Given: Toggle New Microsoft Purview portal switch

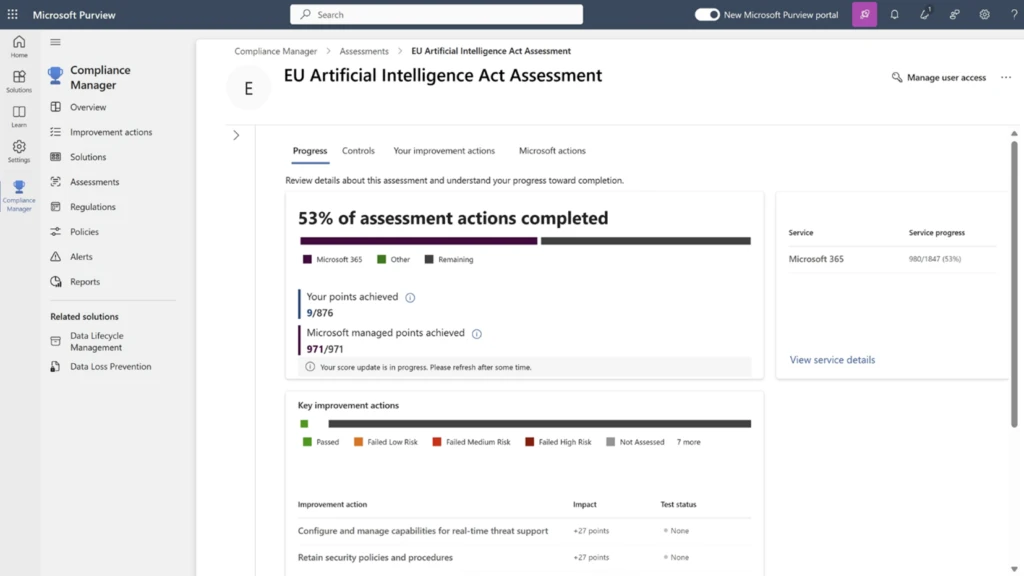Looking at the screenshot, I should [x=706, y=14].
